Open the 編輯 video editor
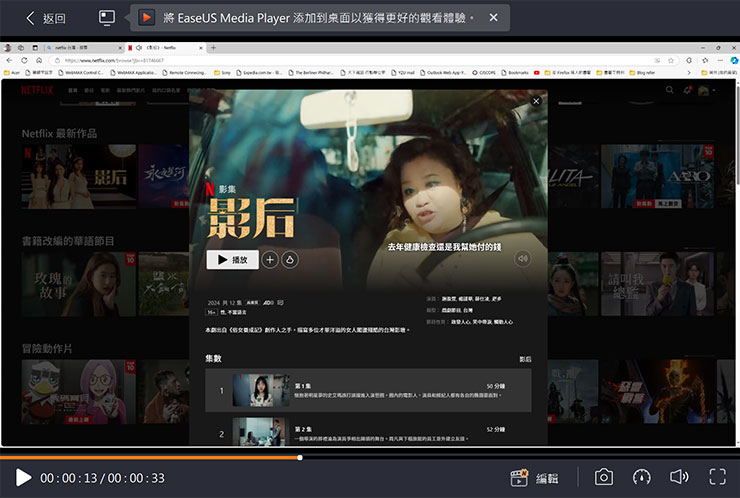This screenshot has height=498, width=740. (x=535, y=478)
